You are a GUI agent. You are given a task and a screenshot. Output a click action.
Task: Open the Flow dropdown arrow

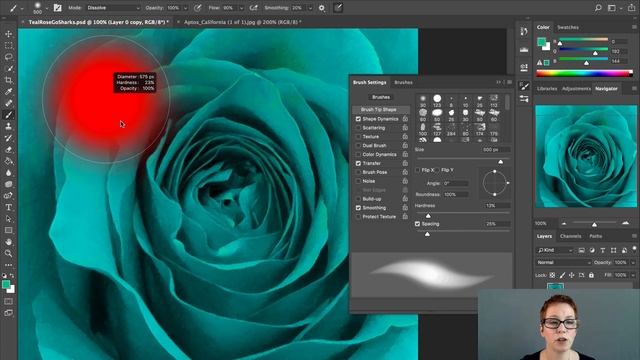pos(241,8)
